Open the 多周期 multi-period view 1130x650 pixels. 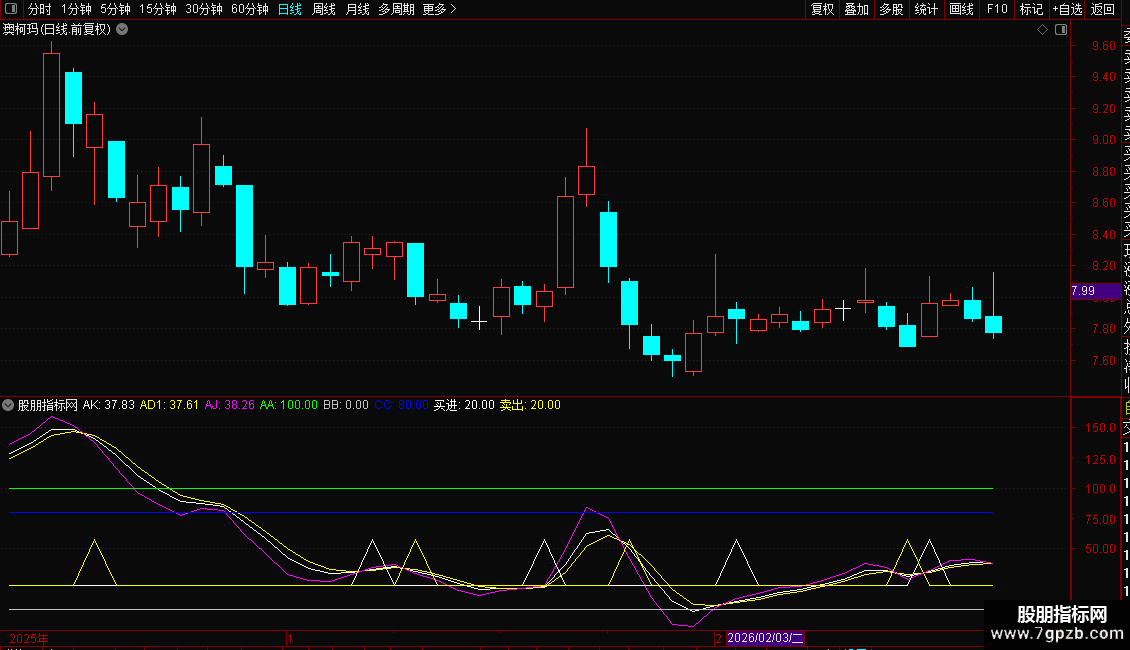point(396,9)
